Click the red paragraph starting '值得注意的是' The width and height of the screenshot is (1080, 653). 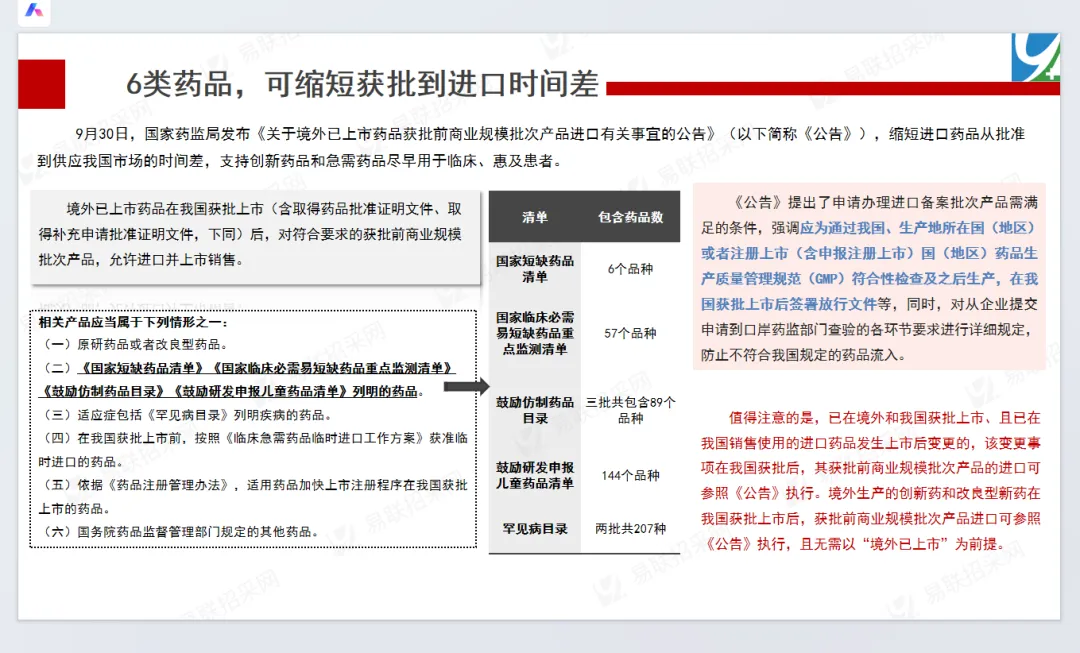pyautogui.click(x=871, y=481)
